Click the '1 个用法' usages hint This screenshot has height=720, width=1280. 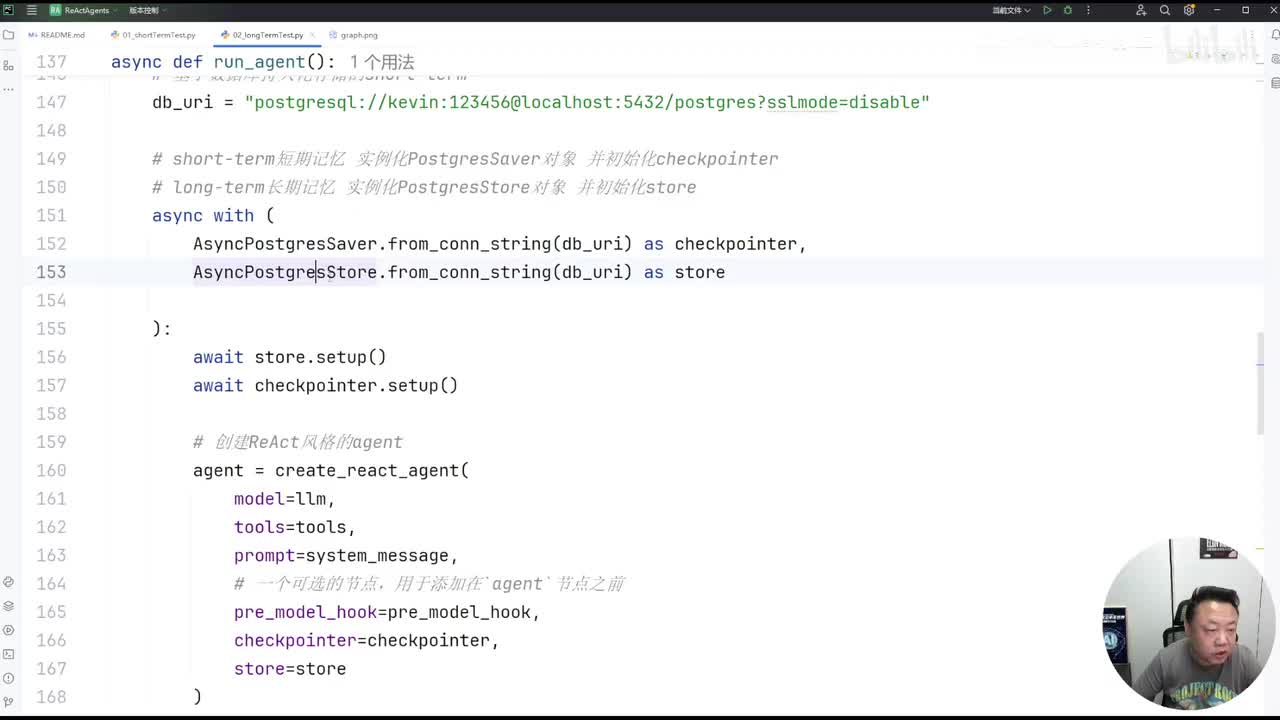(382, 62)
